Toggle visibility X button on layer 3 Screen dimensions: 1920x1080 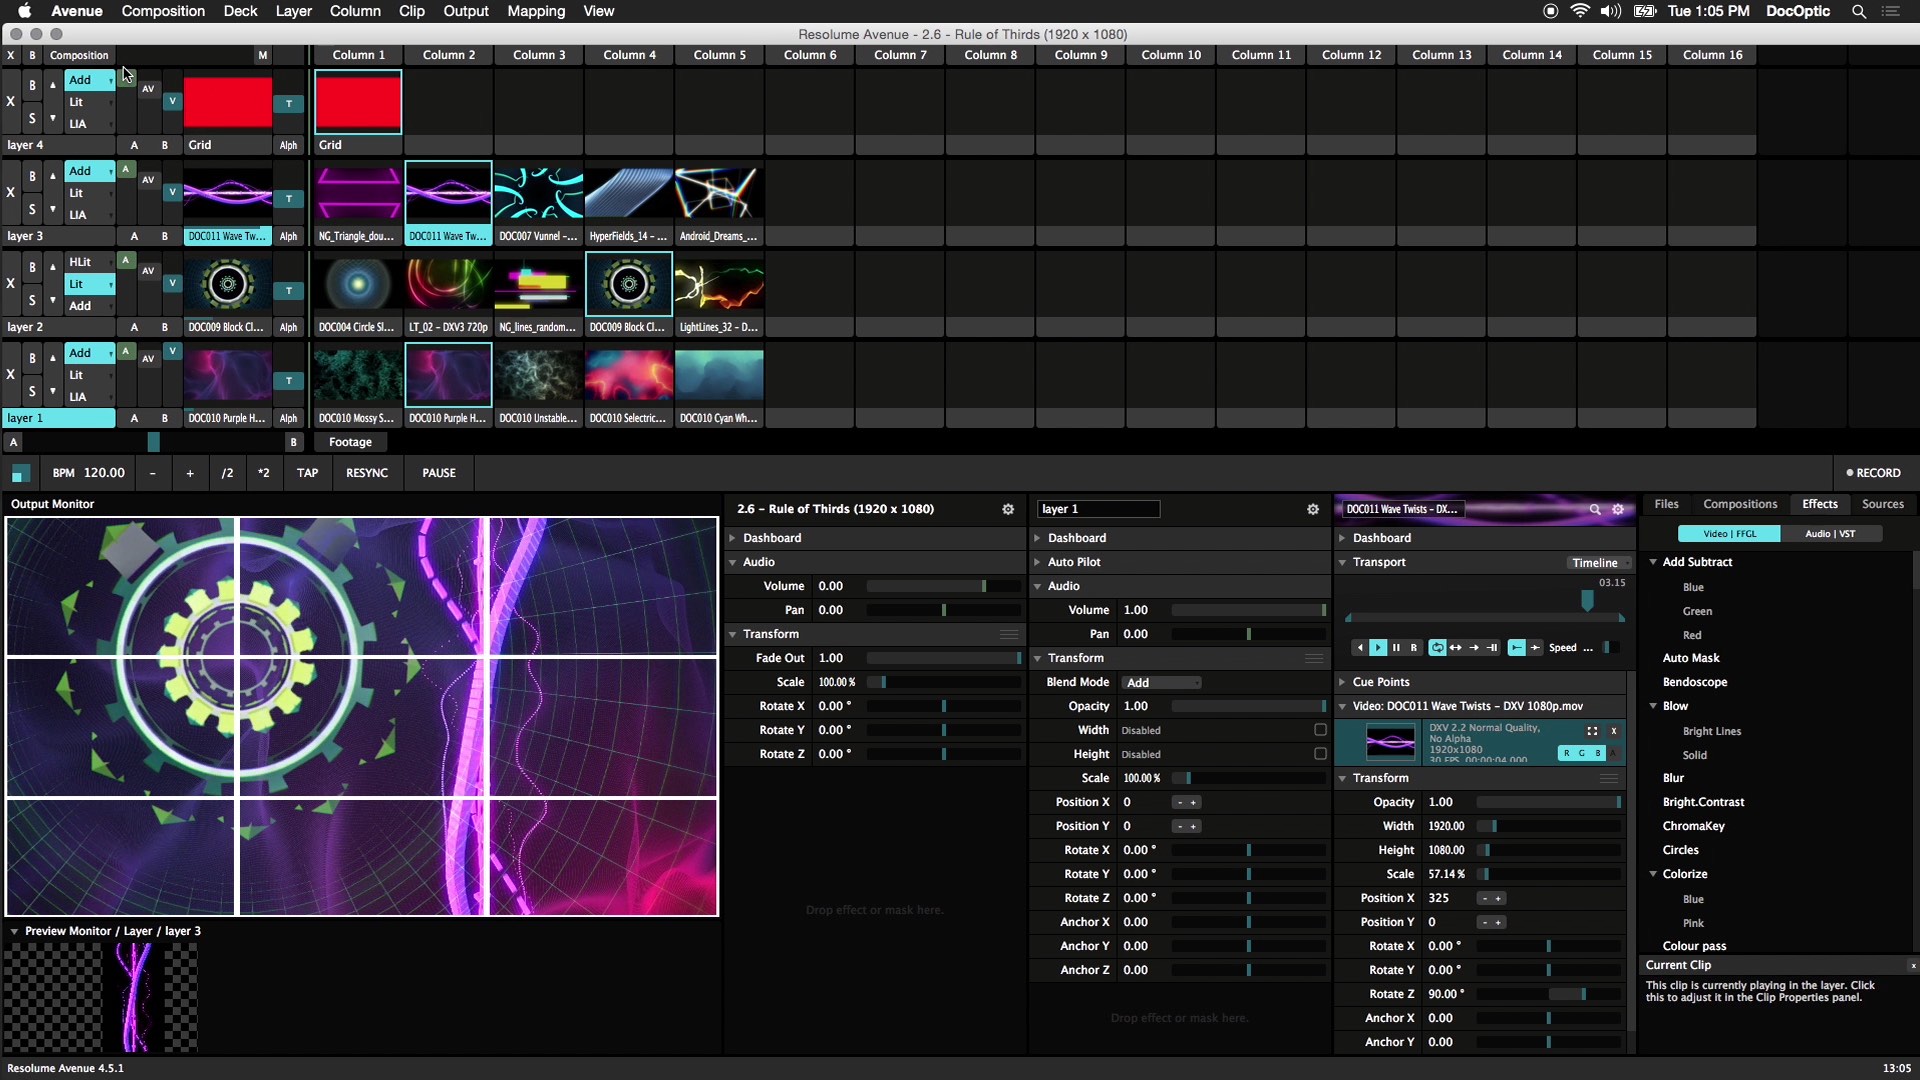tap(11, 191)
